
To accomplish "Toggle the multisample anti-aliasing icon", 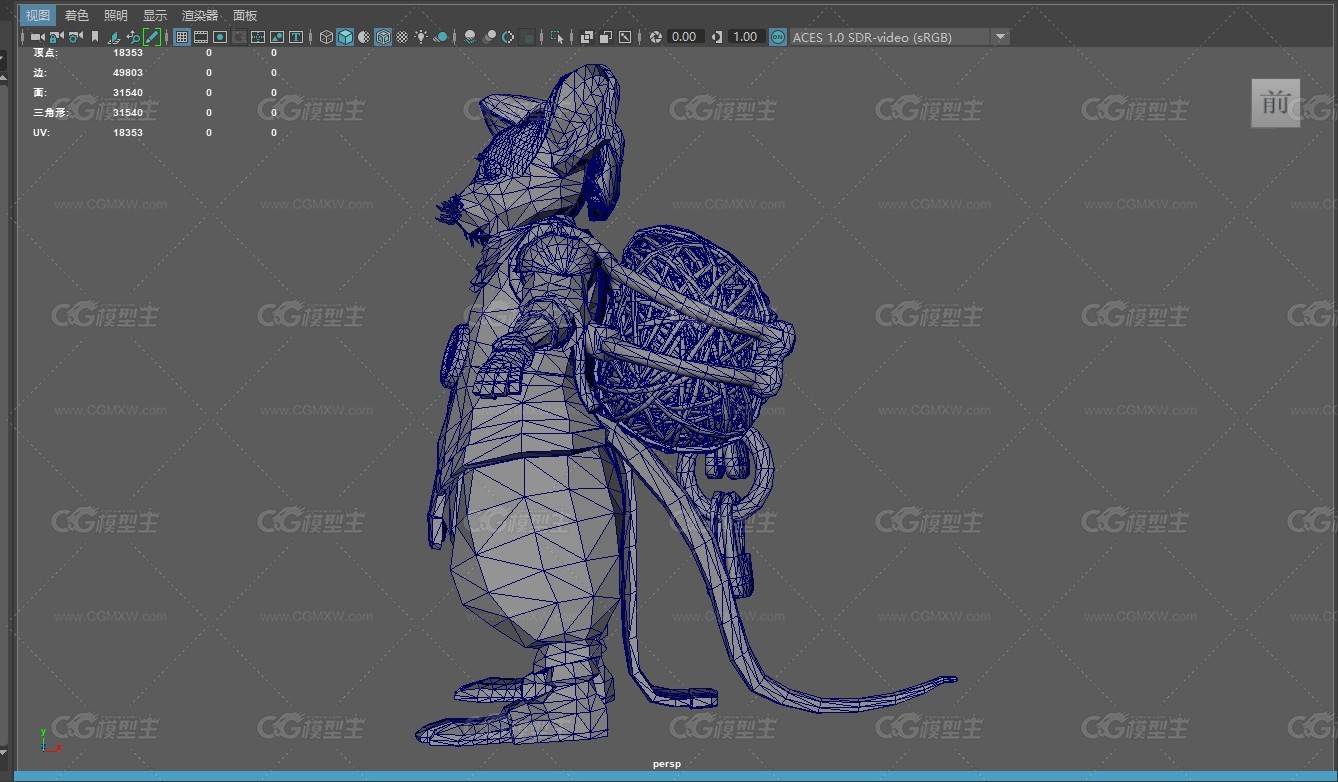I will (508, 37).
